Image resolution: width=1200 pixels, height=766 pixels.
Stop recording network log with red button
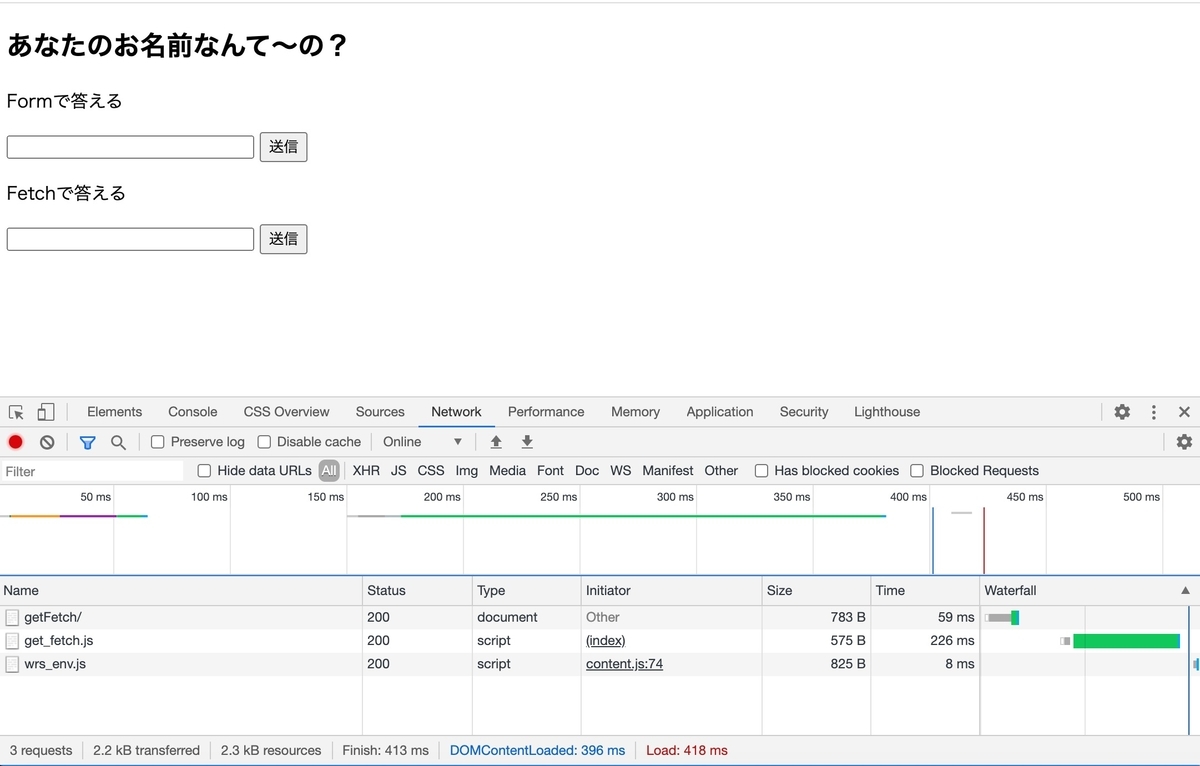[x=16, y=442]
